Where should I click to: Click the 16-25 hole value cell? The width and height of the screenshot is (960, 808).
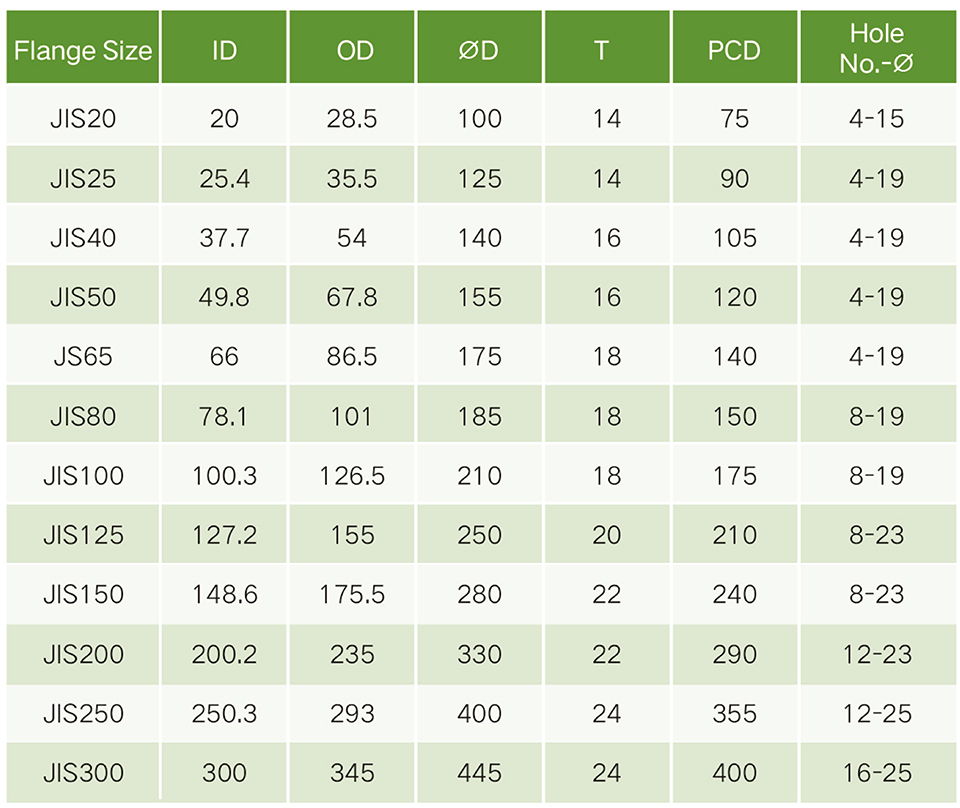pos(876,773)
